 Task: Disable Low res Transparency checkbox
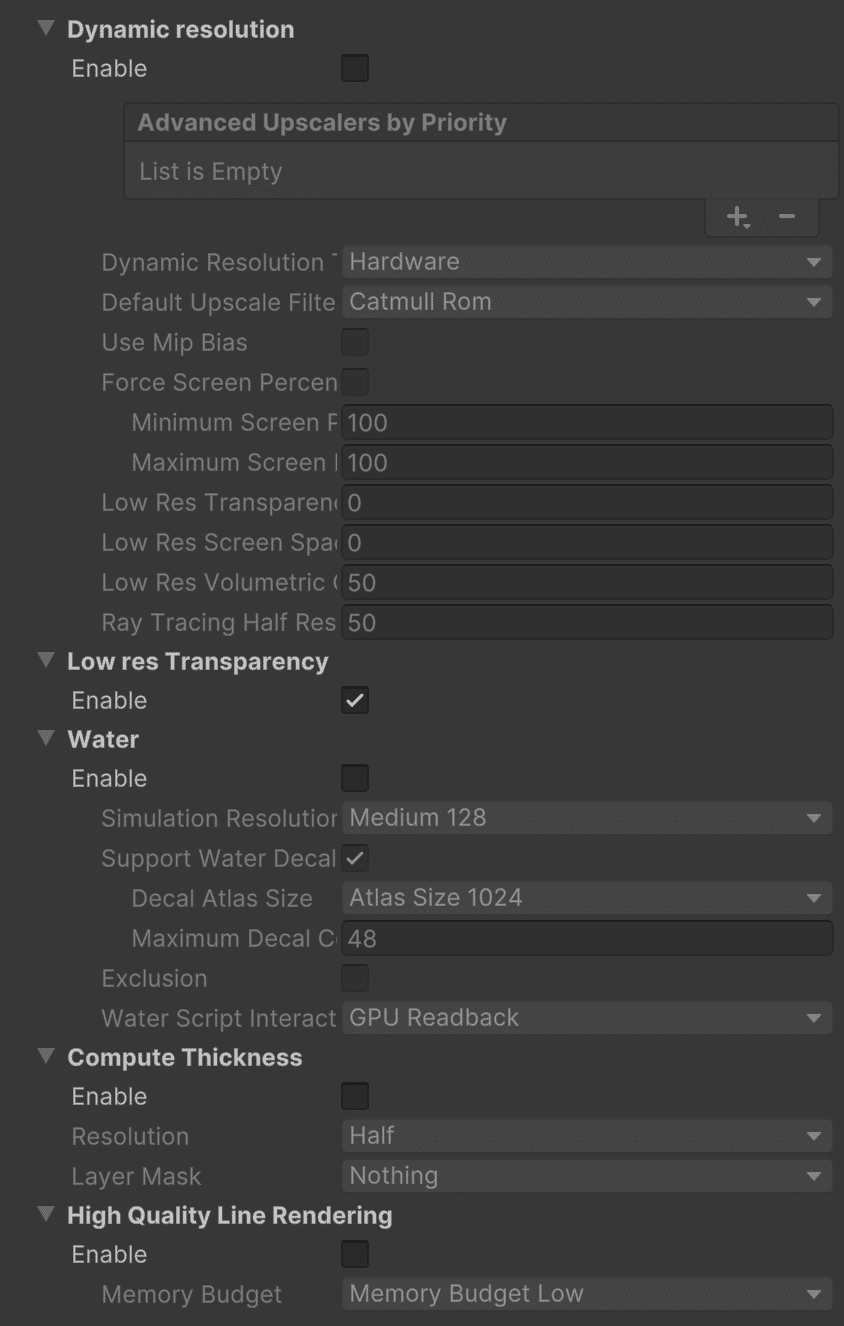tap(355, 700)
